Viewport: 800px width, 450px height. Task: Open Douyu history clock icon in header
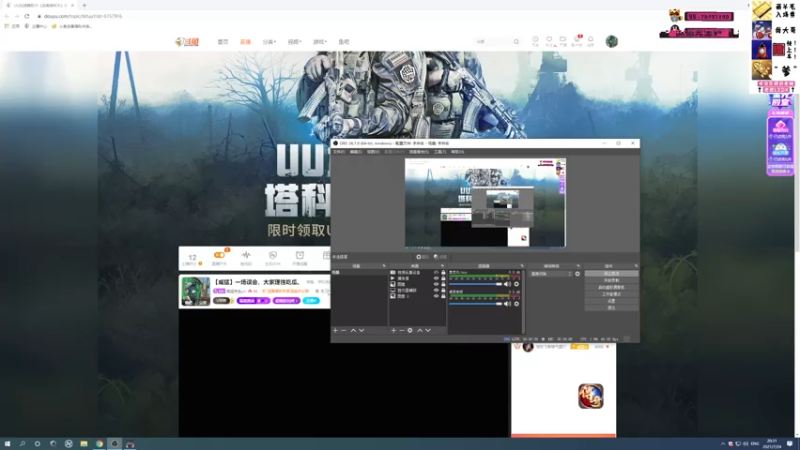click(535, 41)
